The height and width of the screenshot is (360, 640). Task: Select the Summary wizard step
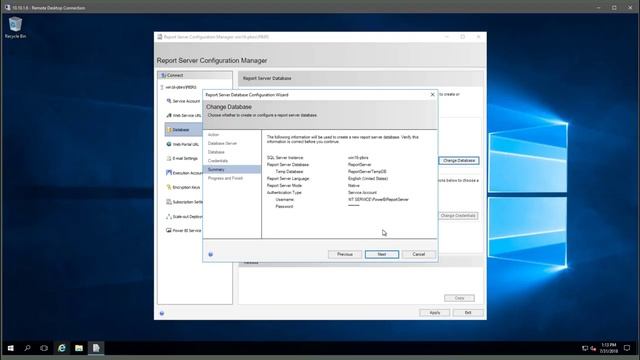pos(232,169)
